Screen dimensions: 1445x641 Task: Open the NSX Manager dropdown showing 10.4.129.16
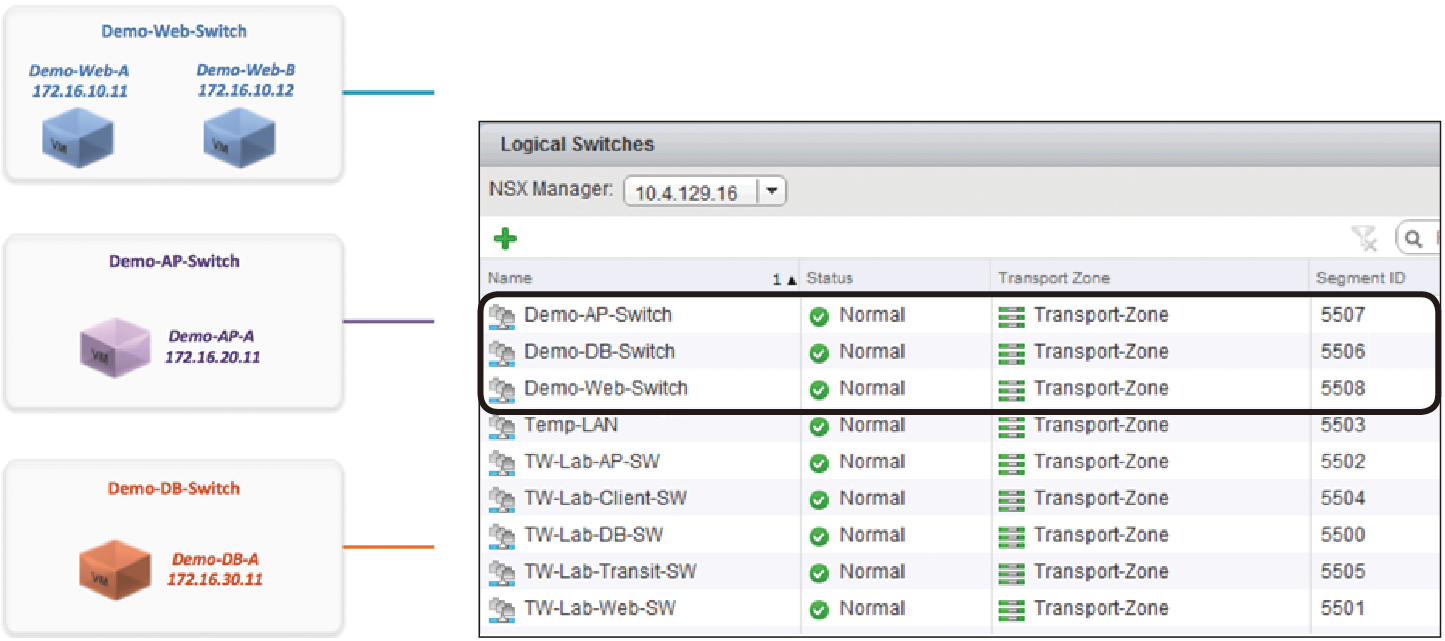point(705,192)
